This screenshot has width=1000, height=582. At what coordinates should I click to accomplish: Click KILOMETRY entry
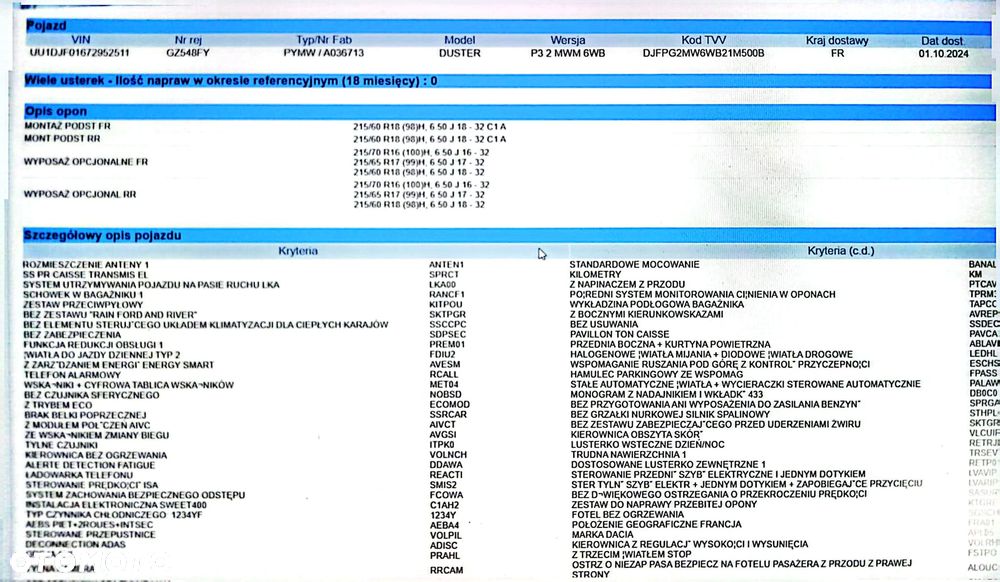coord(595,274)
